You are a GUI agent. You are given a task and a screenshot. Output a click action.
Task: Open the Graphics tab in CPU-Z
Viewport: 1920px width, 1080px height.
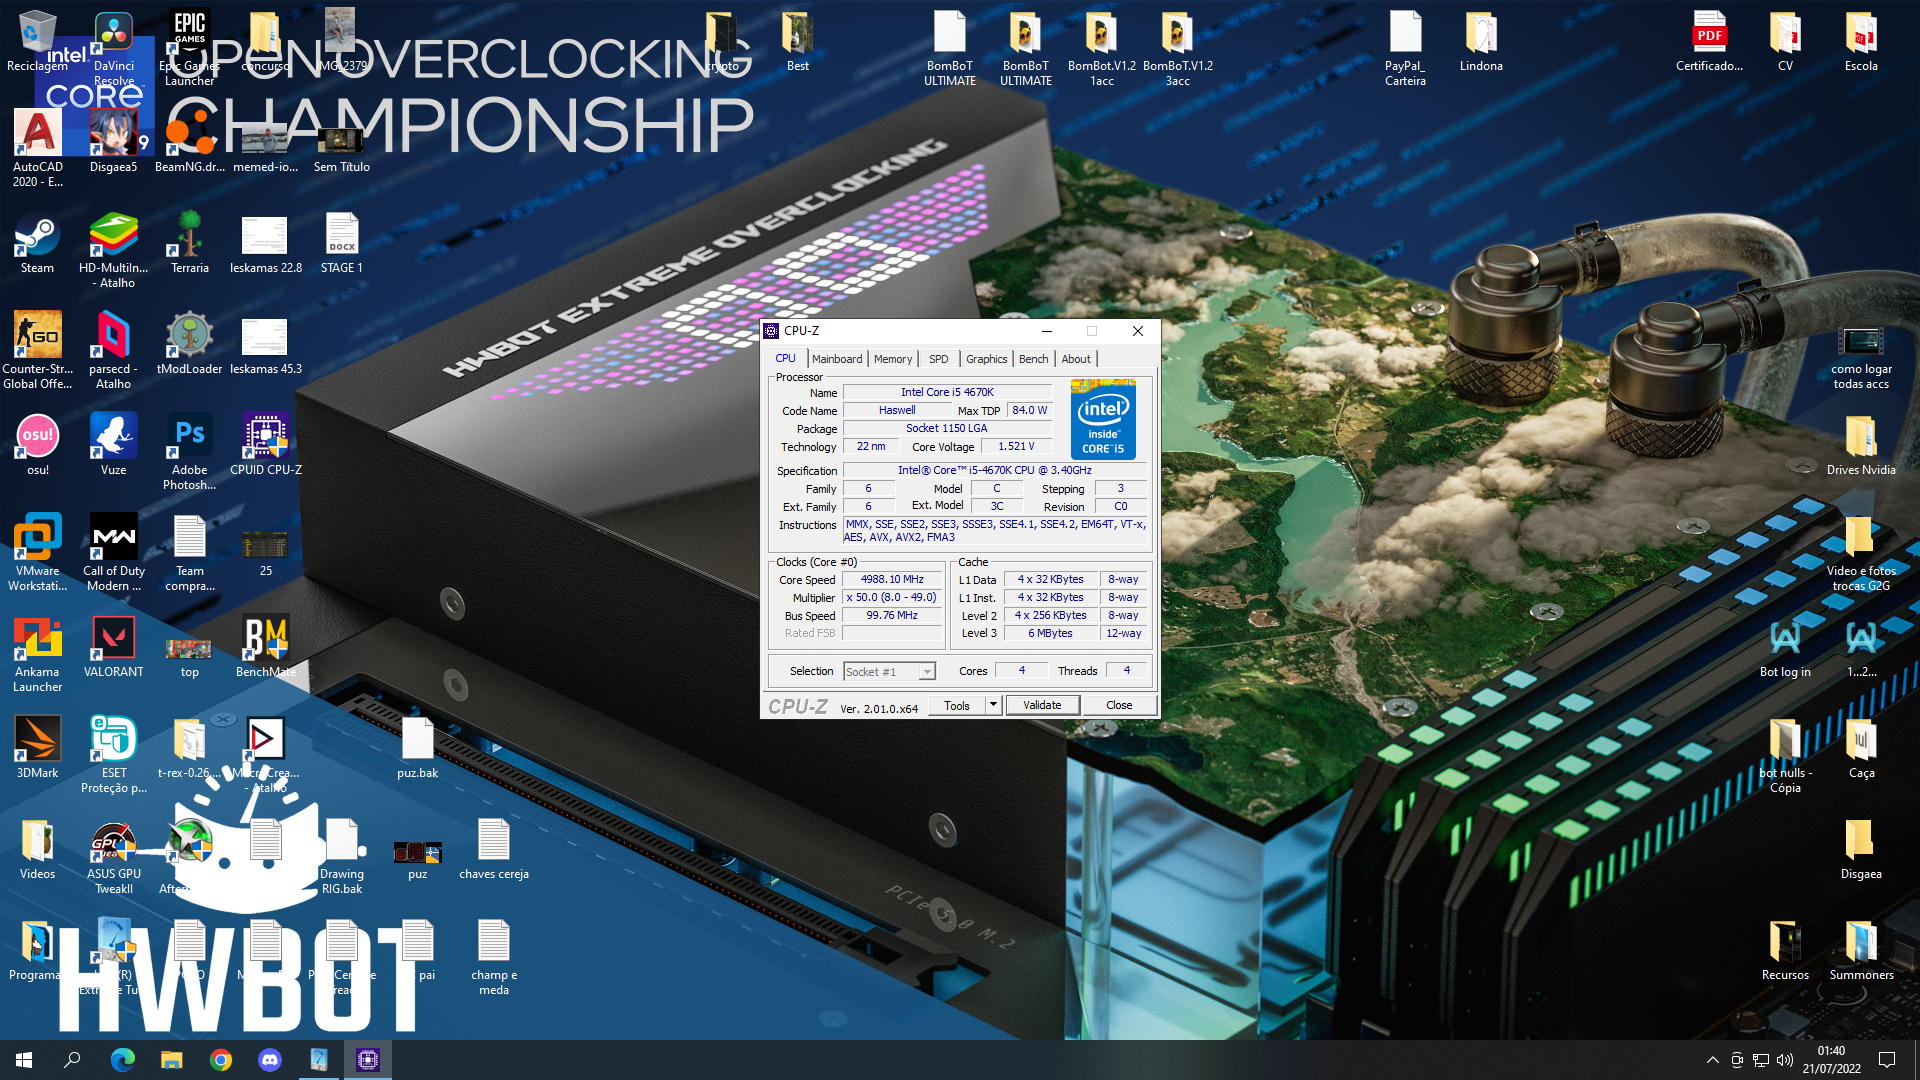pyautogui.click(x=986, y=359)
